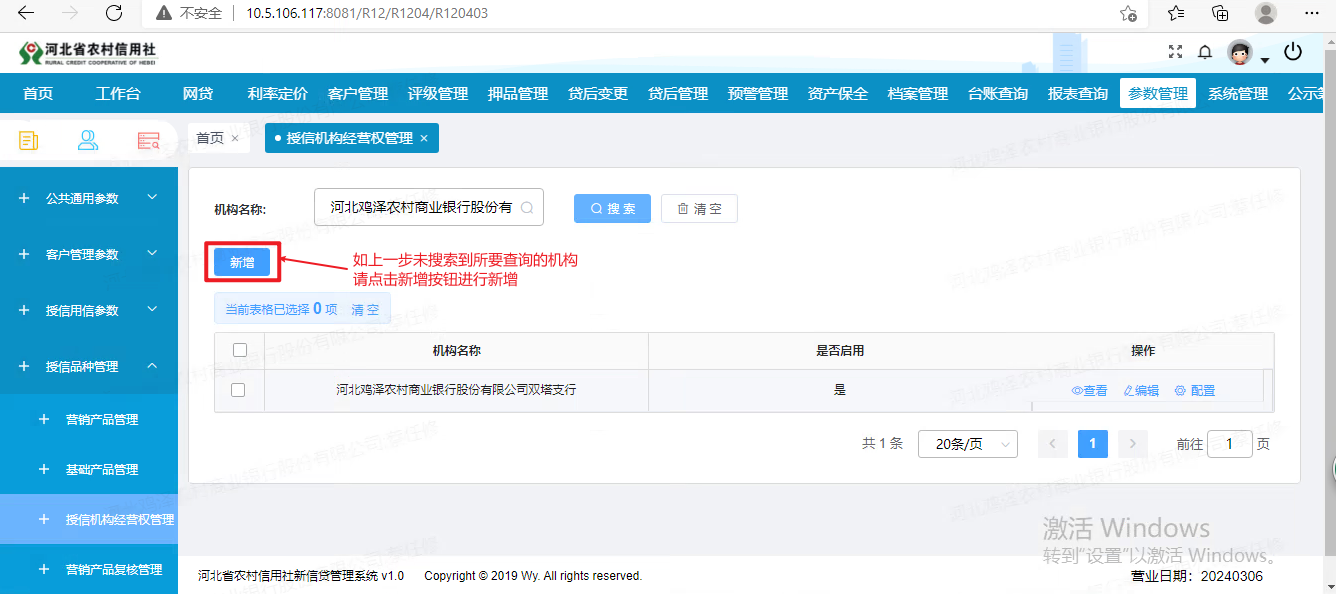Screen dimensions: 1336x594
Task: Select the blue user management sidebar icon
Action: pyautogui.click(x=88, y=140)
